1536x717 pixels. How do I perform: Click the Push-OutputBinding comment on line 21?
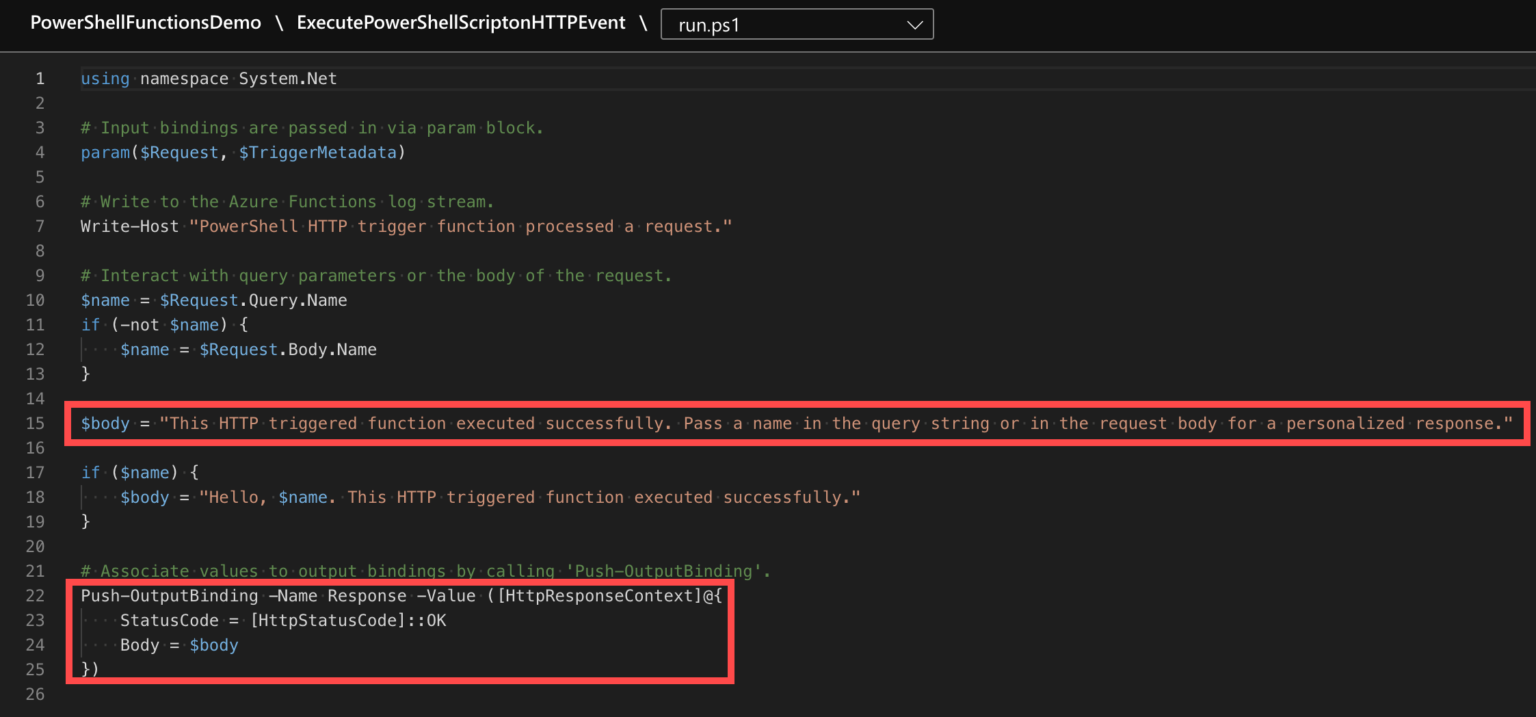click(x=426, y=571)
